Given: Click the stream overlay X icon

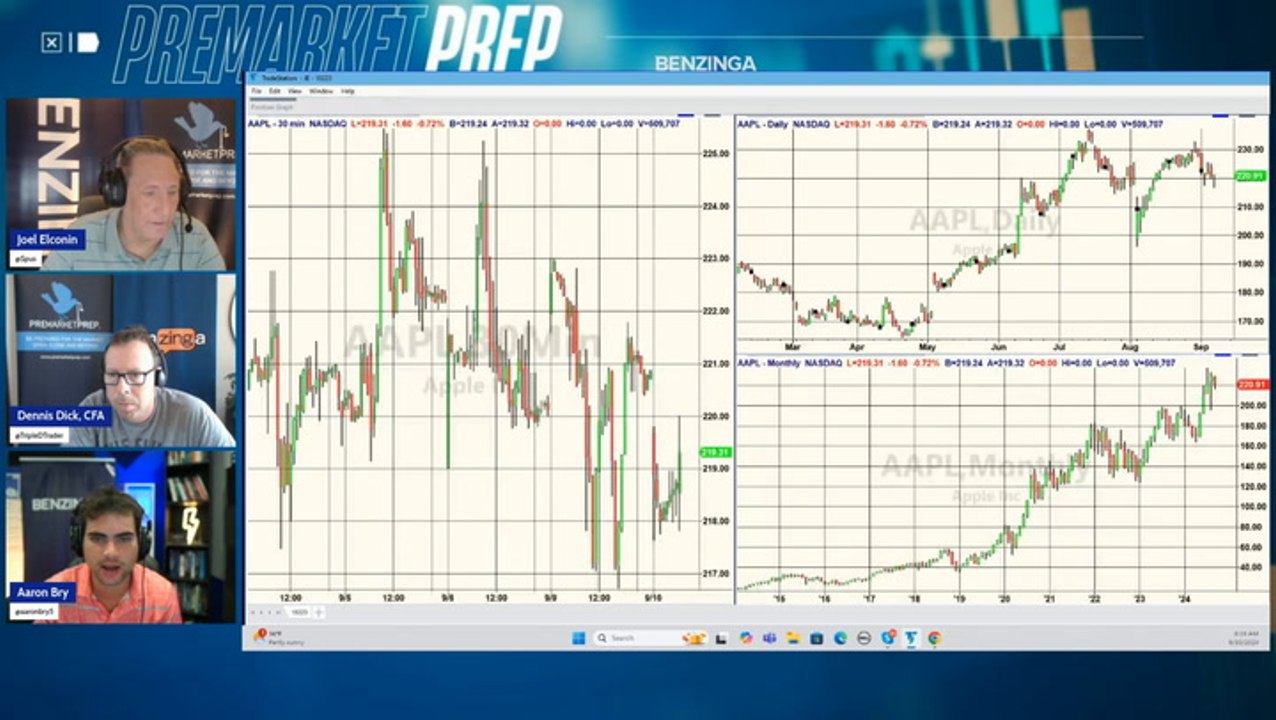Looking at the screenshot, I should [x=52, y=42].
